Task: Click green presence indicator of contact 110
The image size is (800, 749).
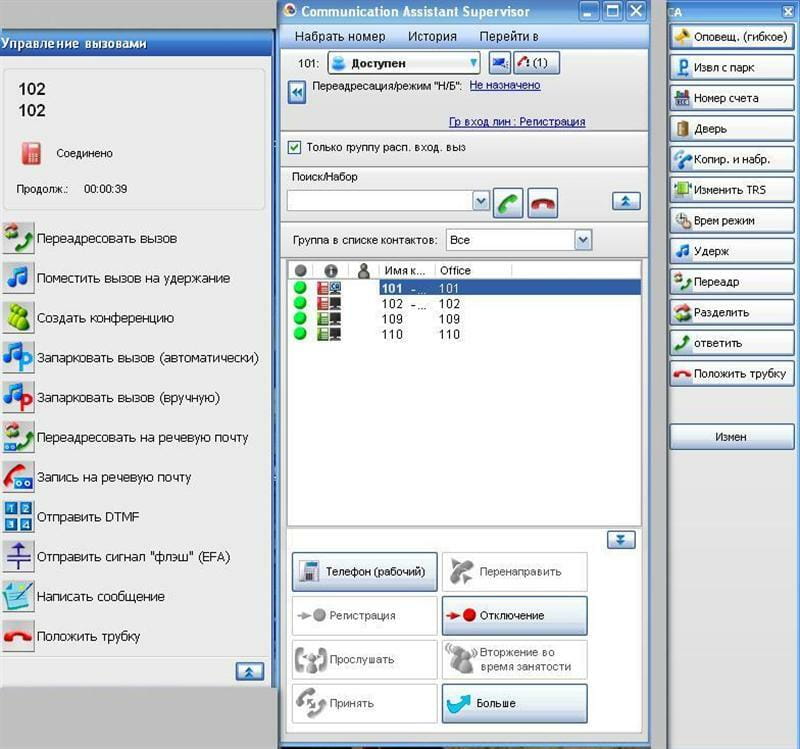Action: click(x=301, y=334)
